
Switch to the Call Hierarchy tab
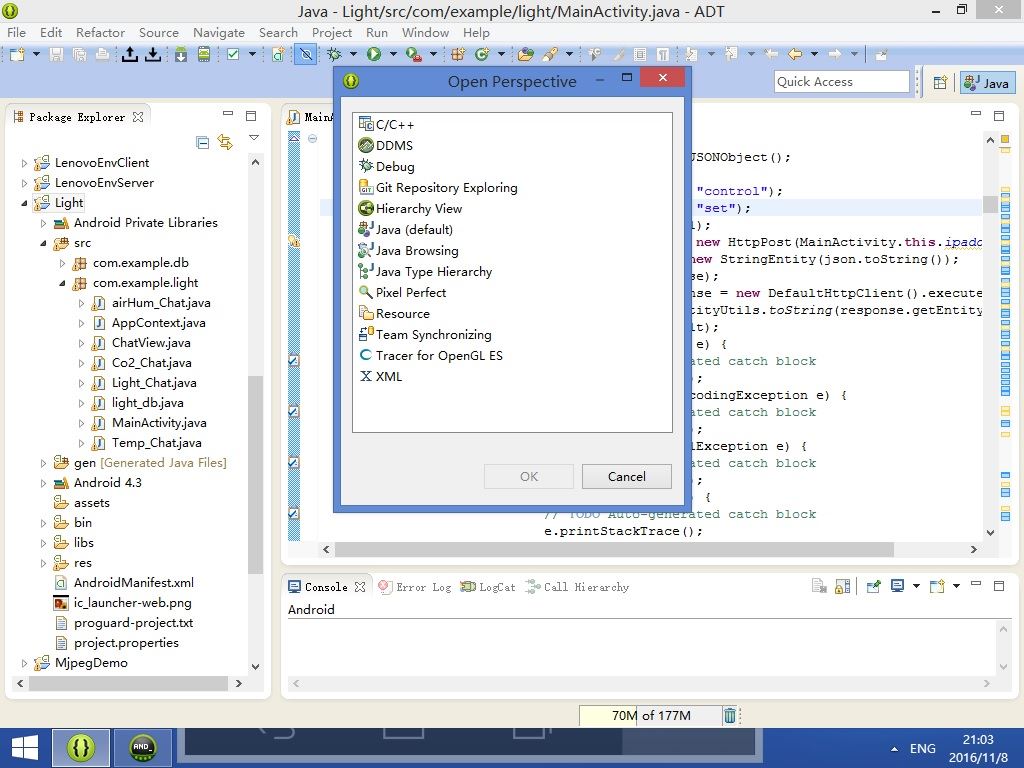(577, 587)
